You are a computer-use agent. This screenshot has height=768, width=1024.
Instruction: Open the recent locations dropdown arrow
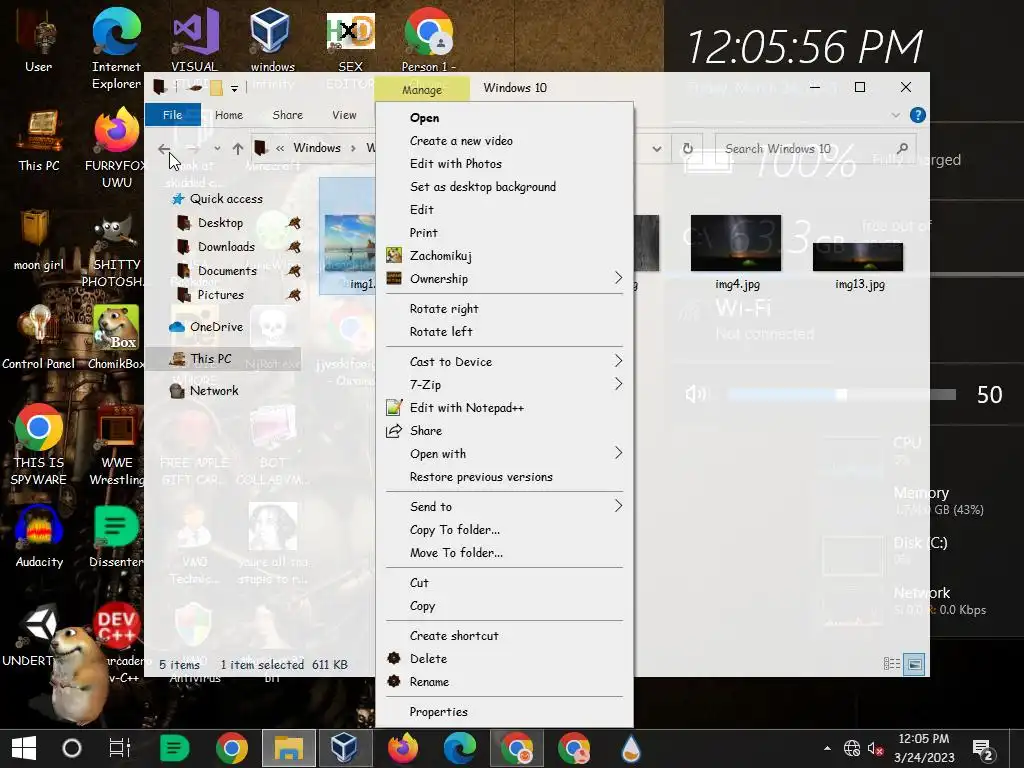point(217,149)
